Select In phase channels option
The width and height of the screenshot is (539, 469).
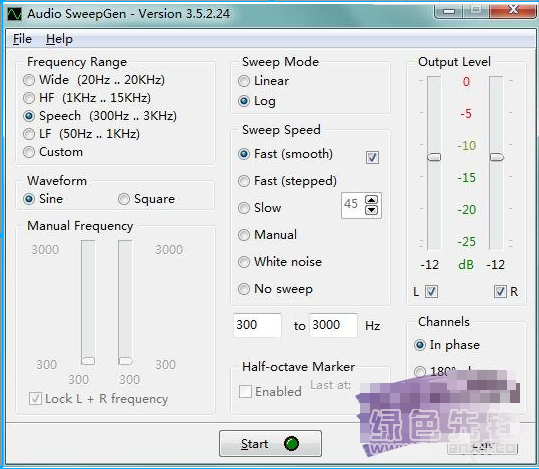(x=447, y=345)
